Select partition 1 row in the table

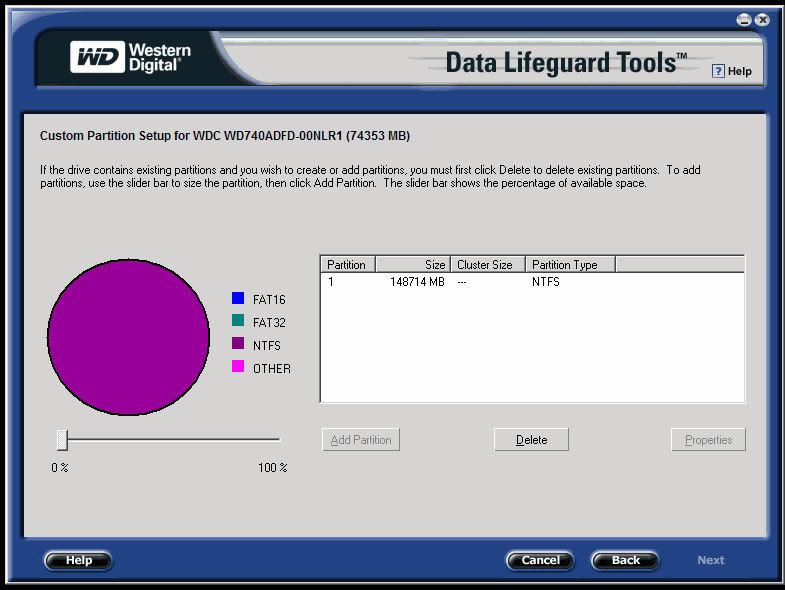pos(532,282)
